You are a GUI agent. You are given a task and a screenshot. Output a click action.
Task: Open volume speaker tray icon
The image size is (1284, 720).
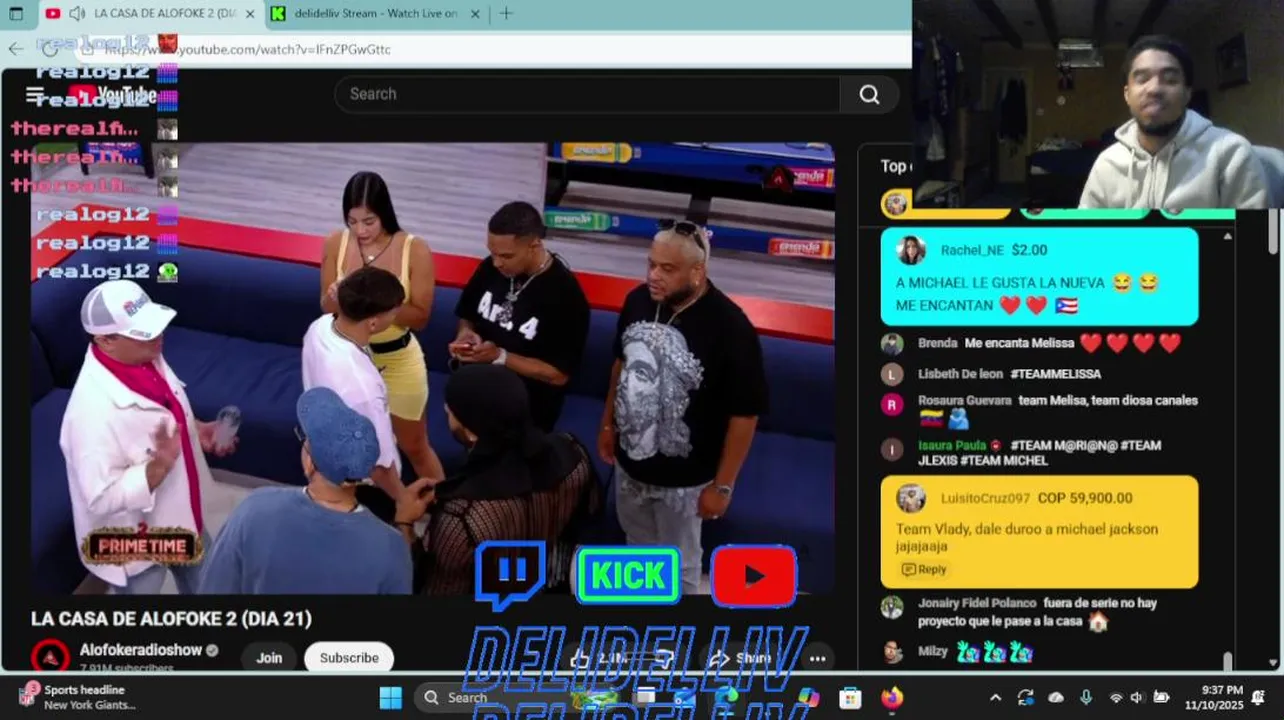[1137, 697]
